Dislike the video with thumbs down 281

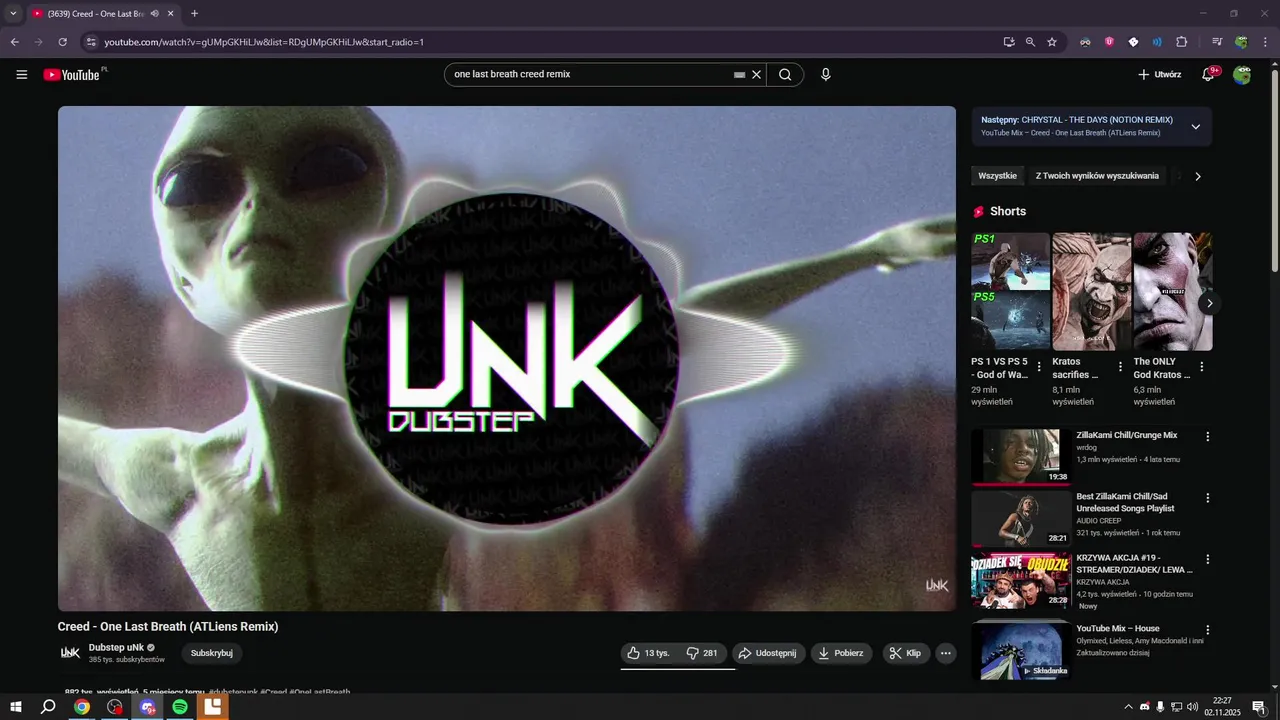(x=702, y=653)
